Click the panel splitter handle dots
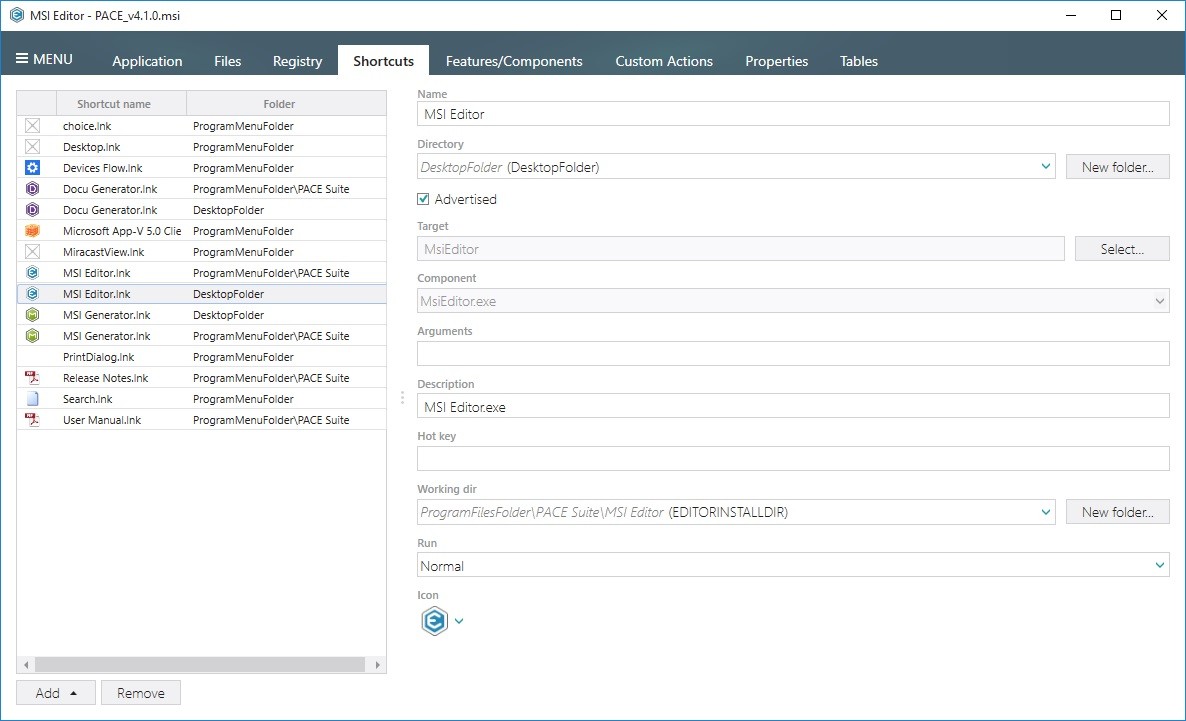This screenshot has width=1186, height=721. click(402, 397)
